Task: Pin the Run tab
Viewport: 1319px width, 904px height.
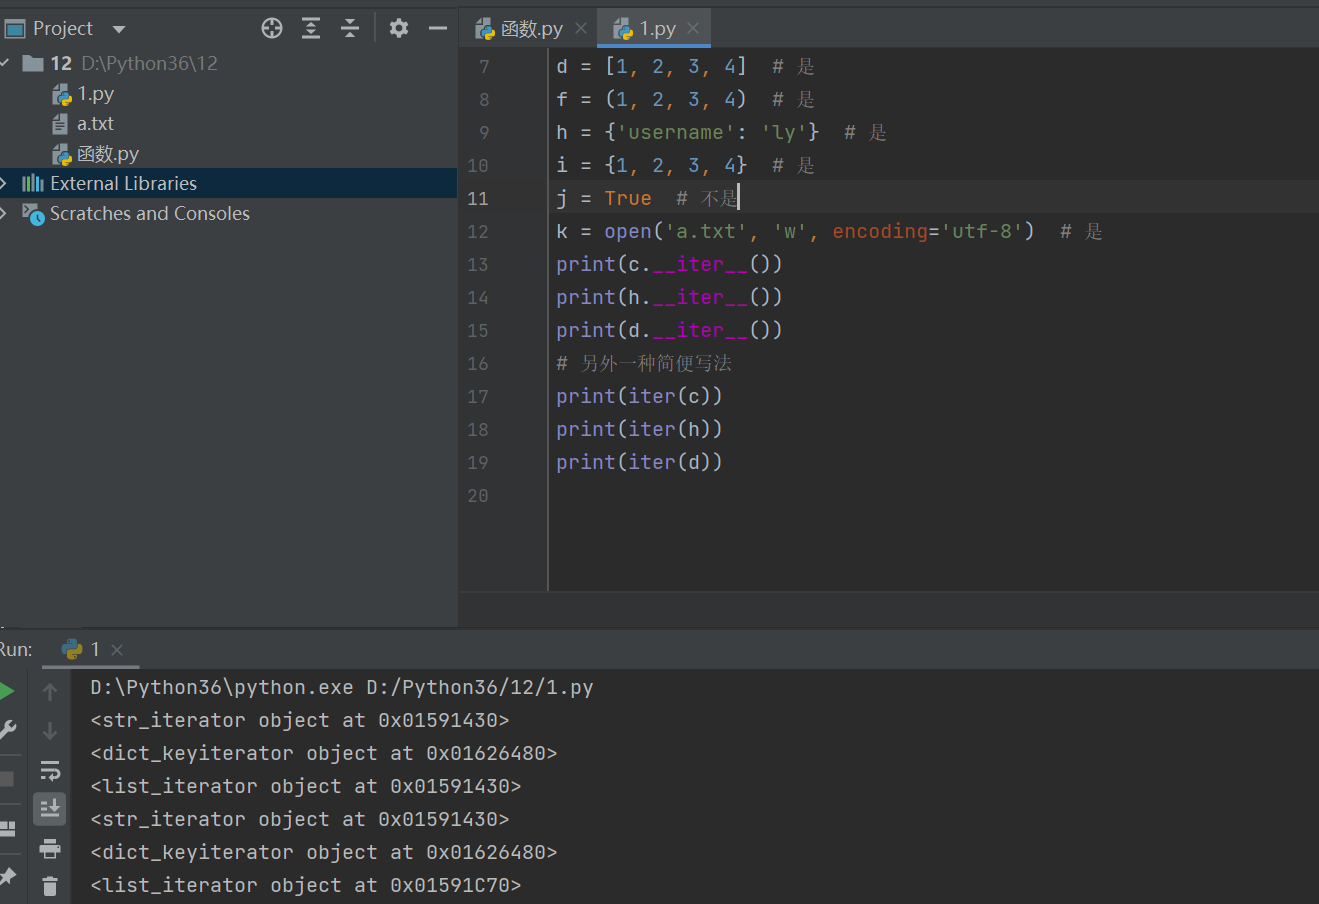Action: (x=7, y=877)
